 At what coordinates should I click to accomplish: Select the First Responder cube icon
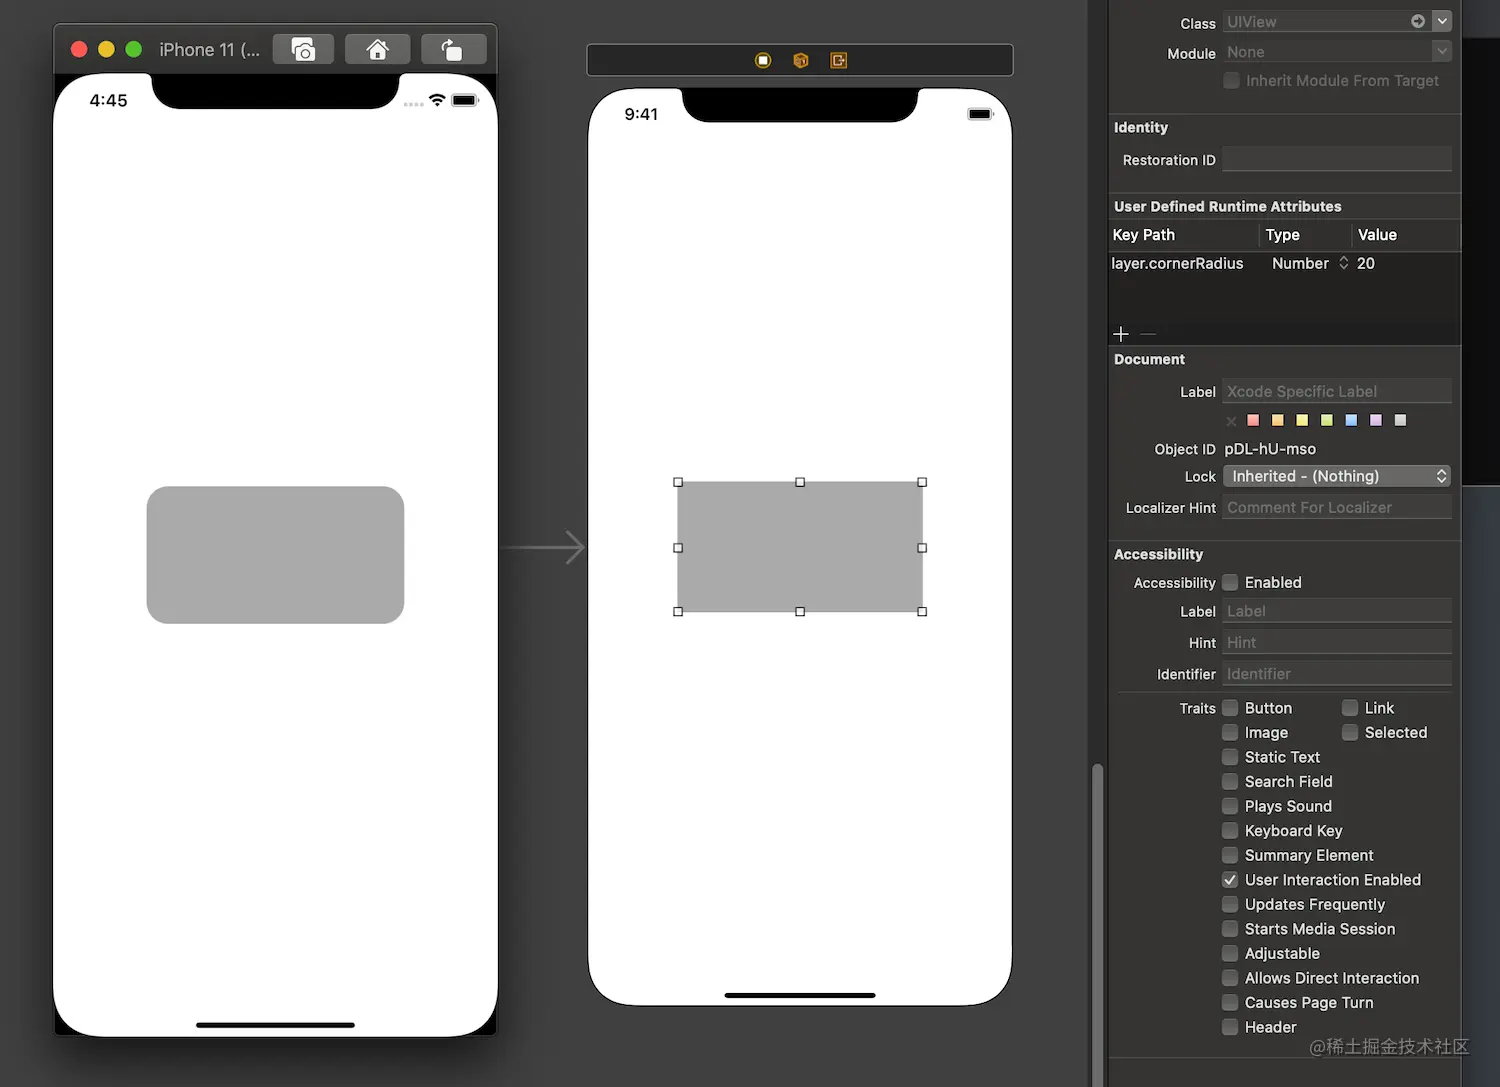tap(800, 60)
